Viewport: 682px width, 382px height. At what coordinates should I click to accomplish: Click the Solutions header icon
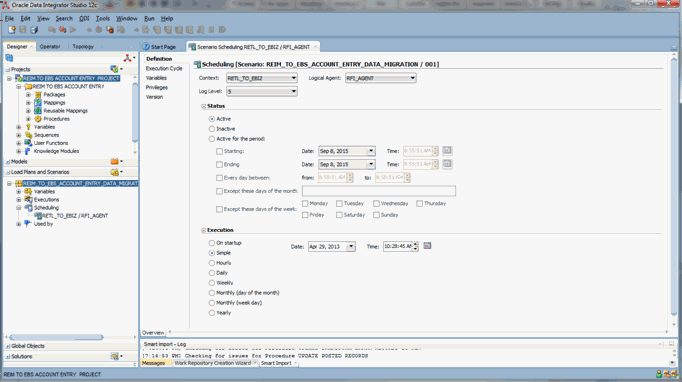point(116,356)
